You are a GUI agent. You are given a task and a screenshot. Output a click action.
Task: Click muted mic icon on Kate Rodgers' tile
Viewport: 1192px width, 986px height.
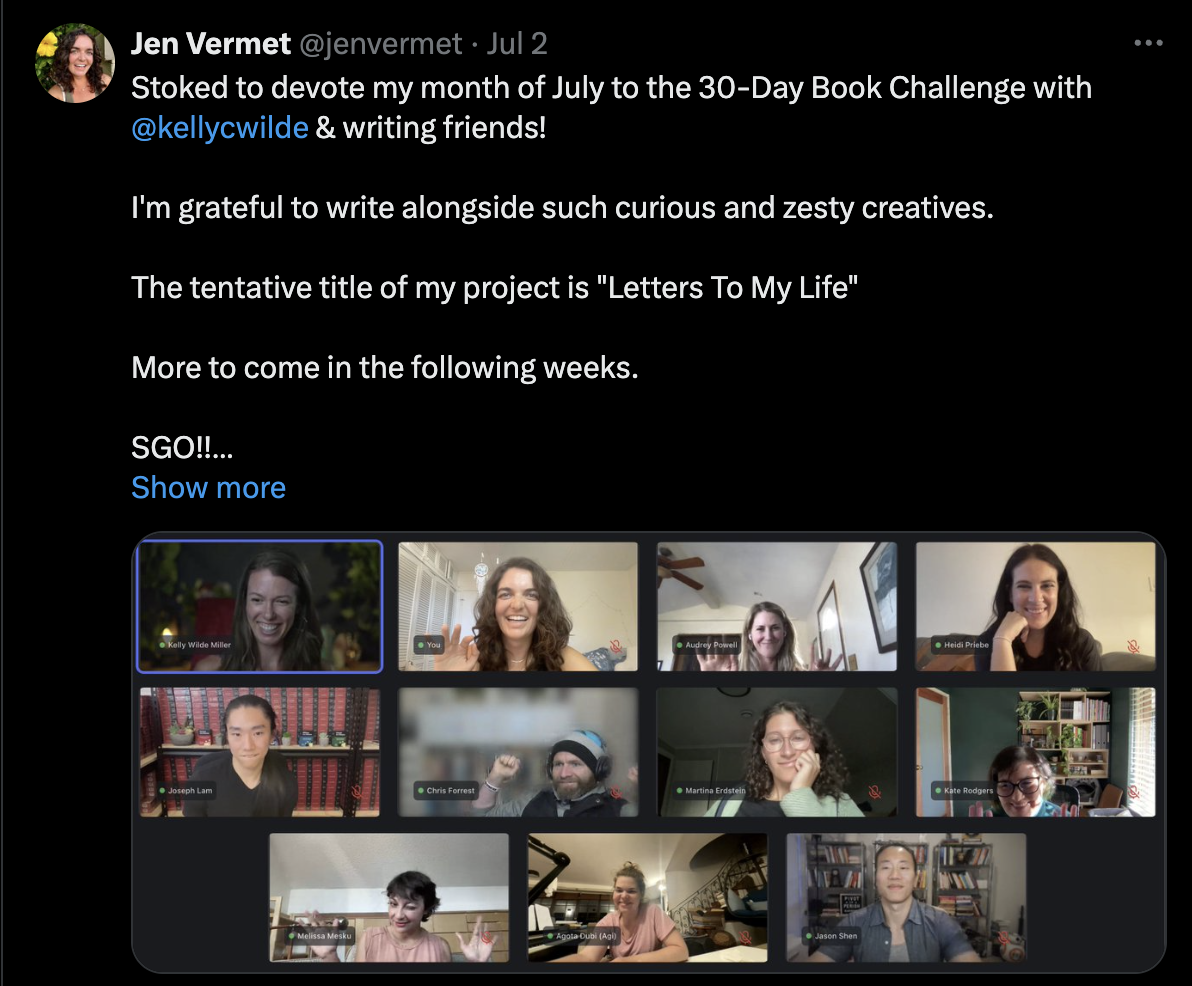pyautogui.click(x=1133, y=792)
